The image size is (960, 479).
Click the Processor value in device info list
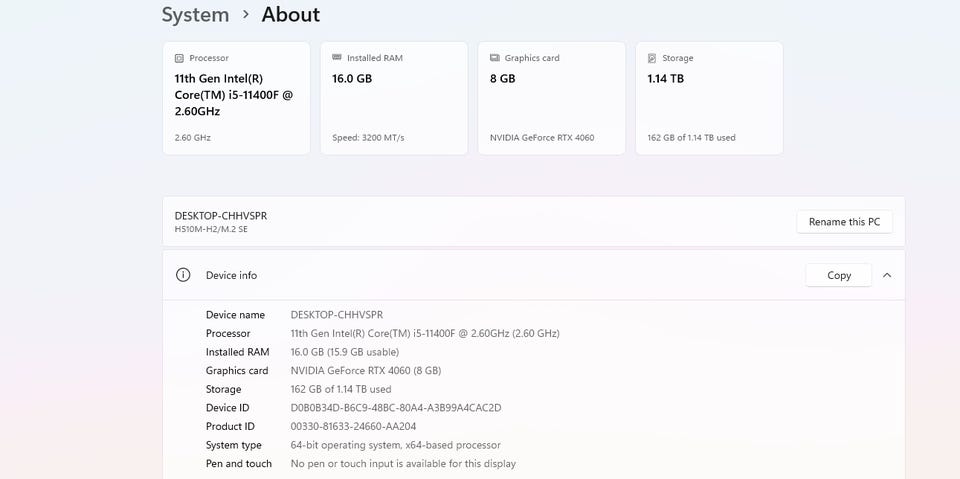425,333
